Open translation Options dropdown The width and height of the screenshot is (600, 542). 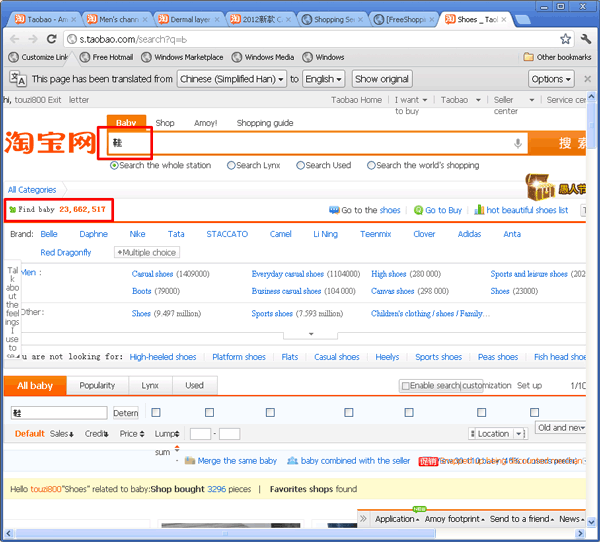(551, 79)
